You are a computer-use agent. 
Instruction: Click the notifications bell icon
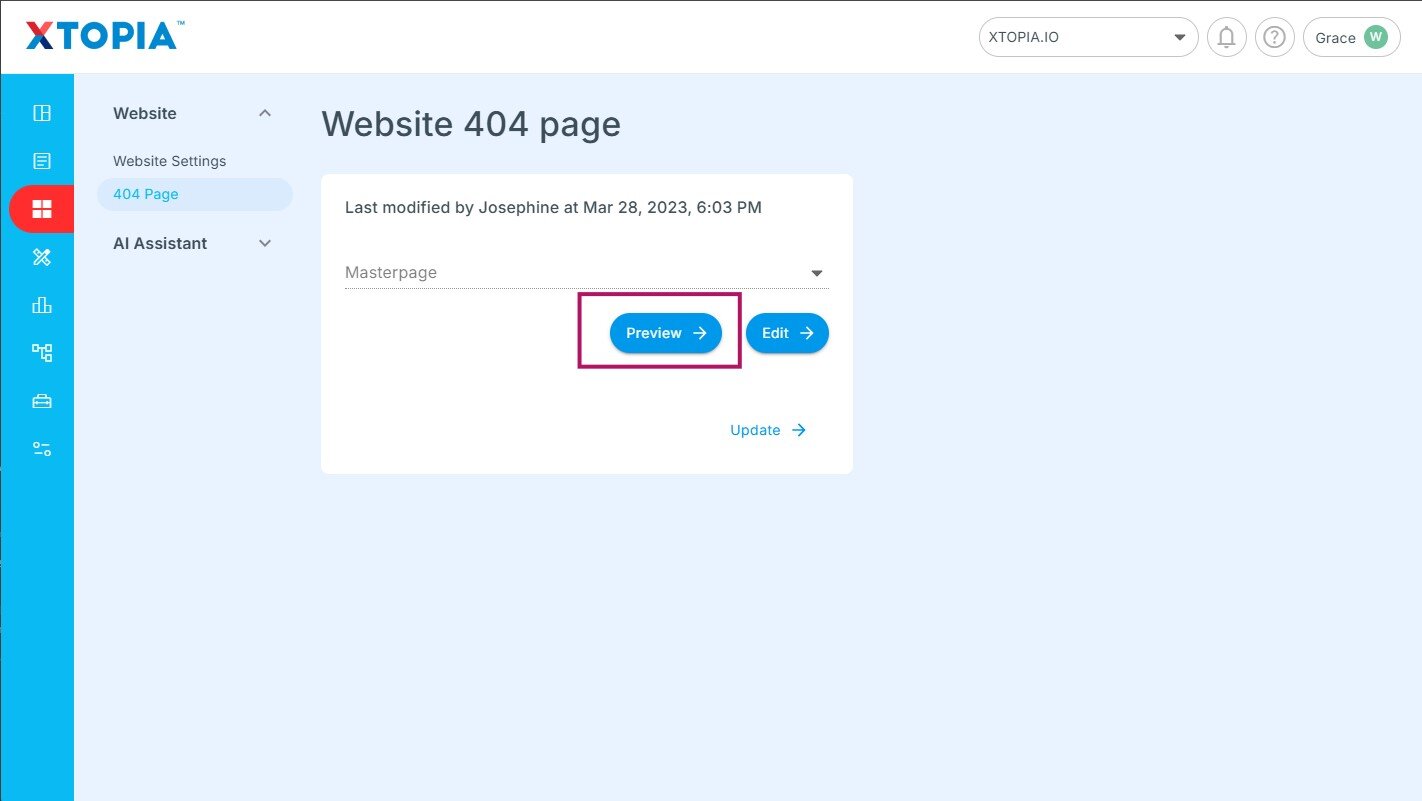click(1226, 38)
